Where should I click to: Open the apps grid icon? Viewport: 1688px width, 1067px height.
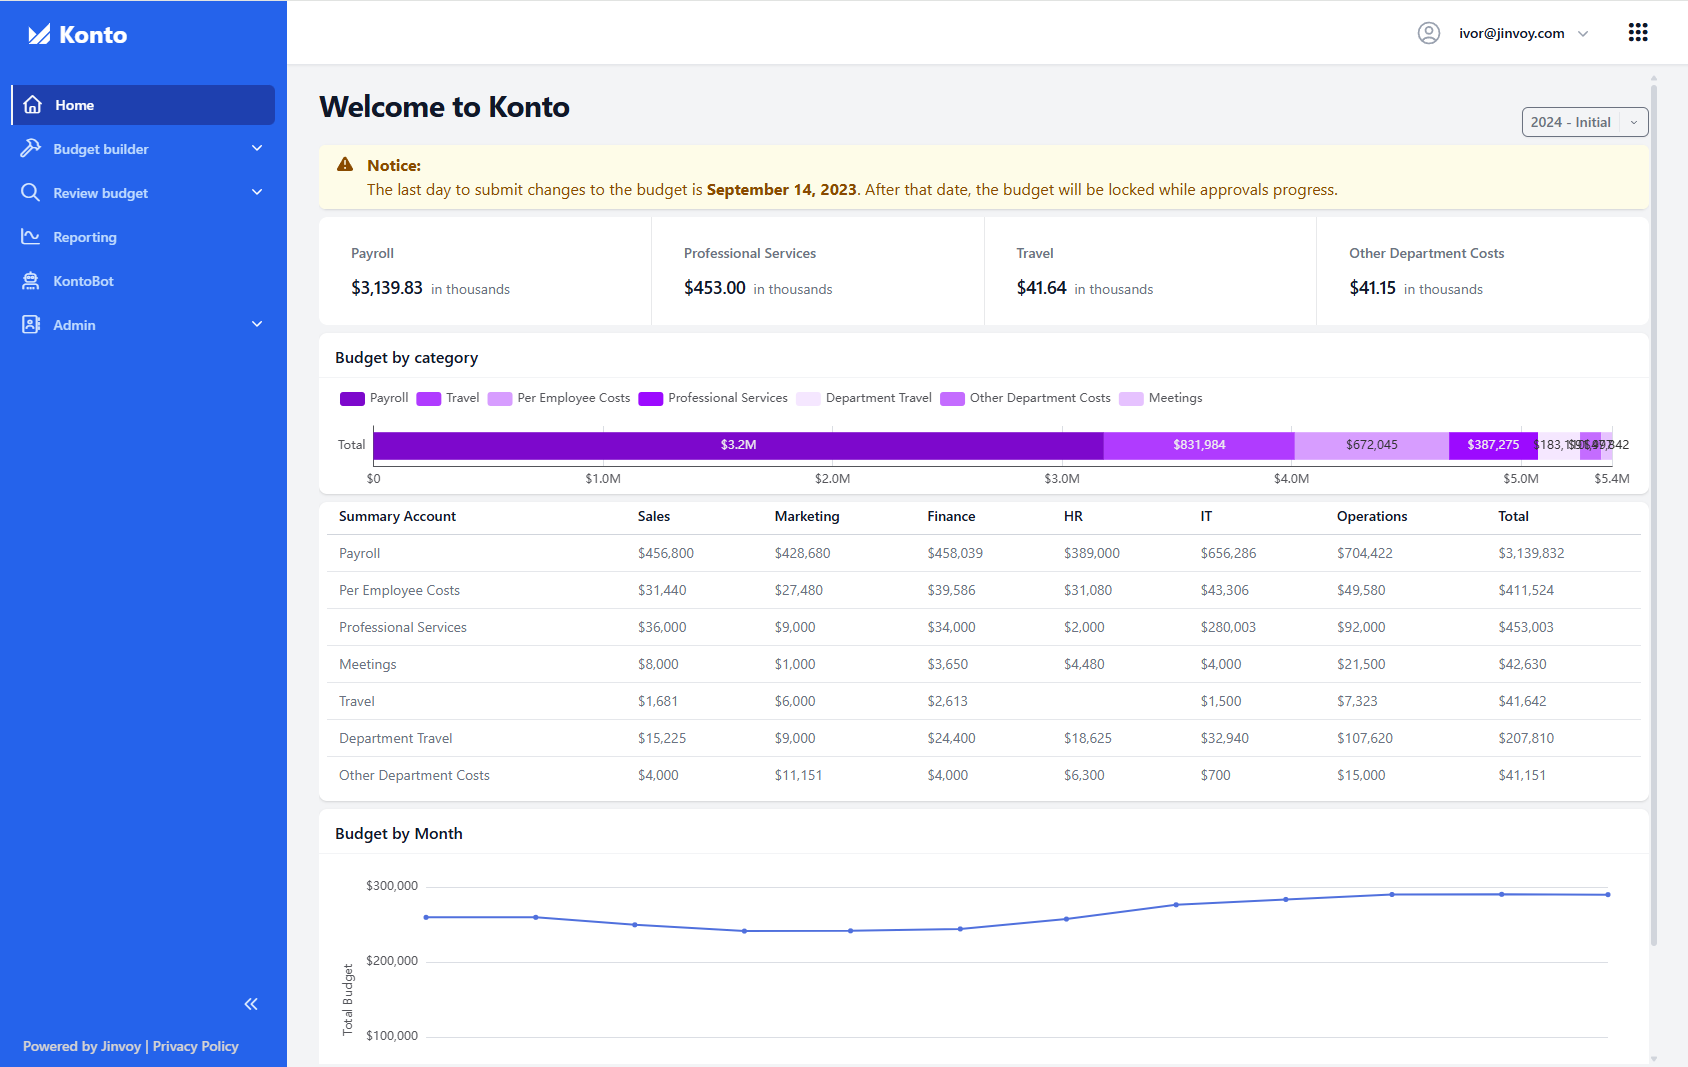pyautogui.click(x=1638, y=32)
